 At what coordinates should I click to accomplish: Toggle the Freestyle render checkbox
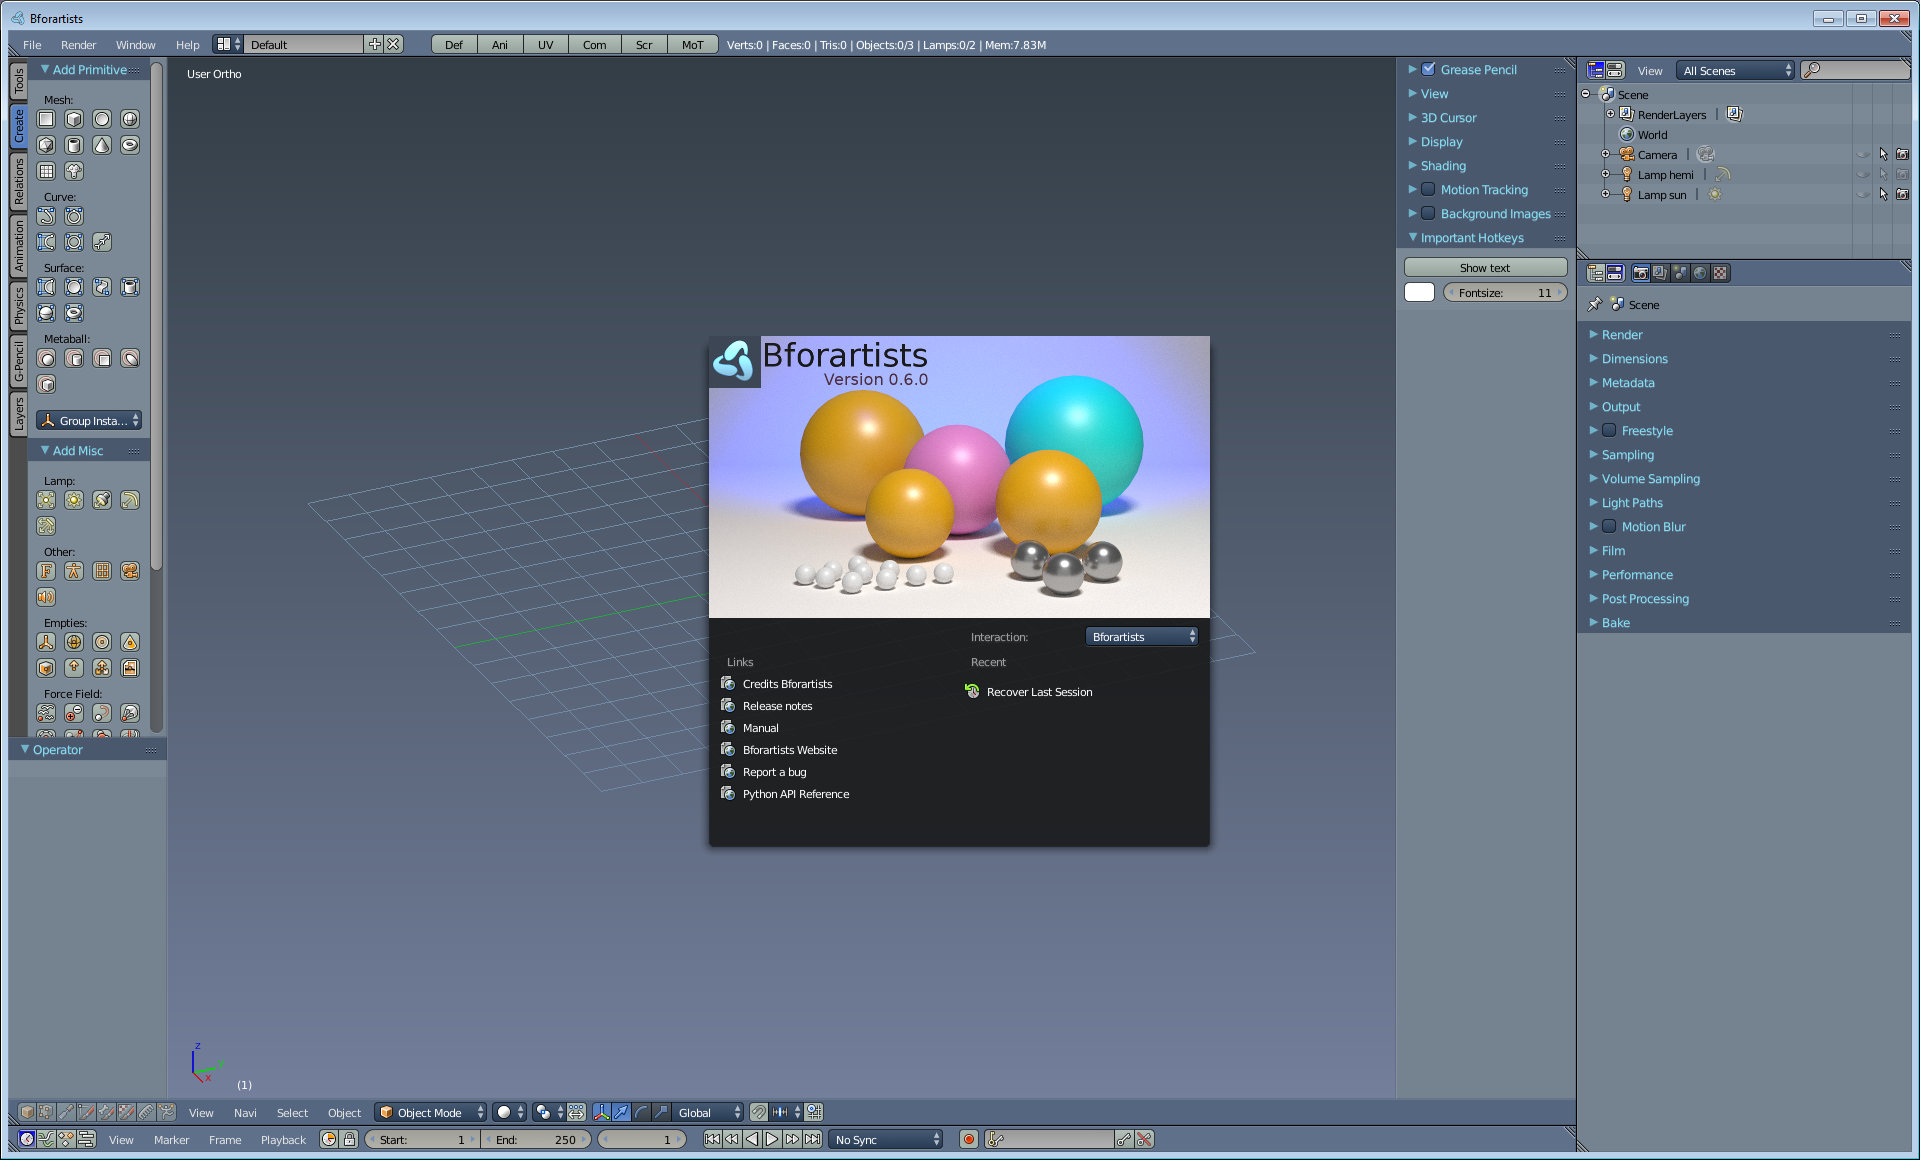pyautogui.click(x=1609, y=430)
